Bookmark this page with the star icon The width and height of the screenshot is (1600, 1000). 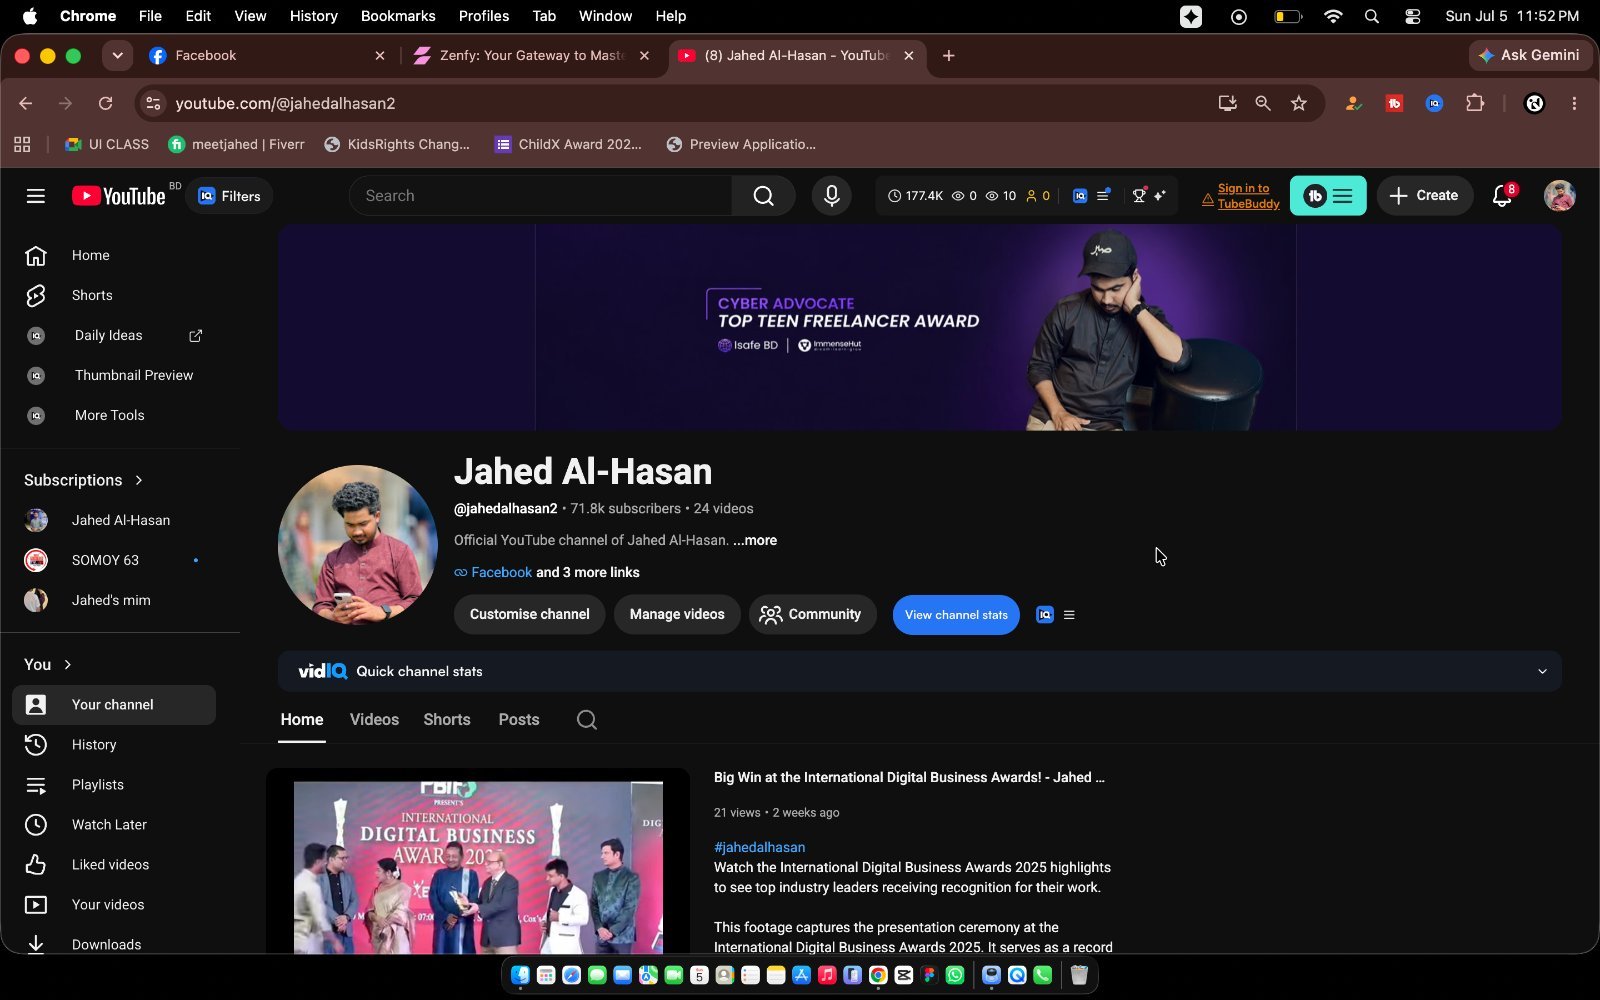[1298, 103]
